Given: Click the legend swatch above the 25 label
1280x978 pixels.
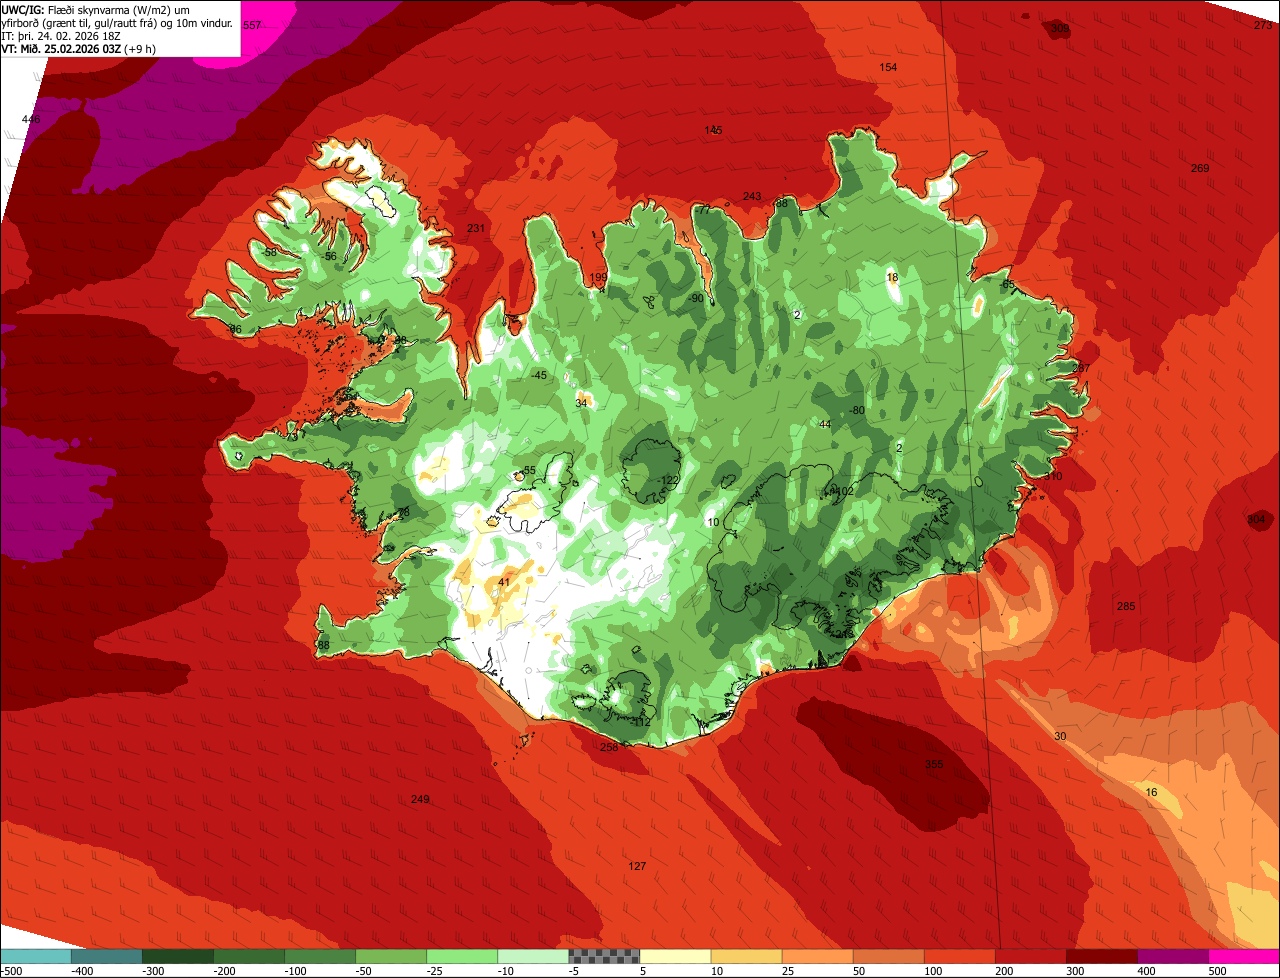Looking at the screenshot, I should click(818, 956).
